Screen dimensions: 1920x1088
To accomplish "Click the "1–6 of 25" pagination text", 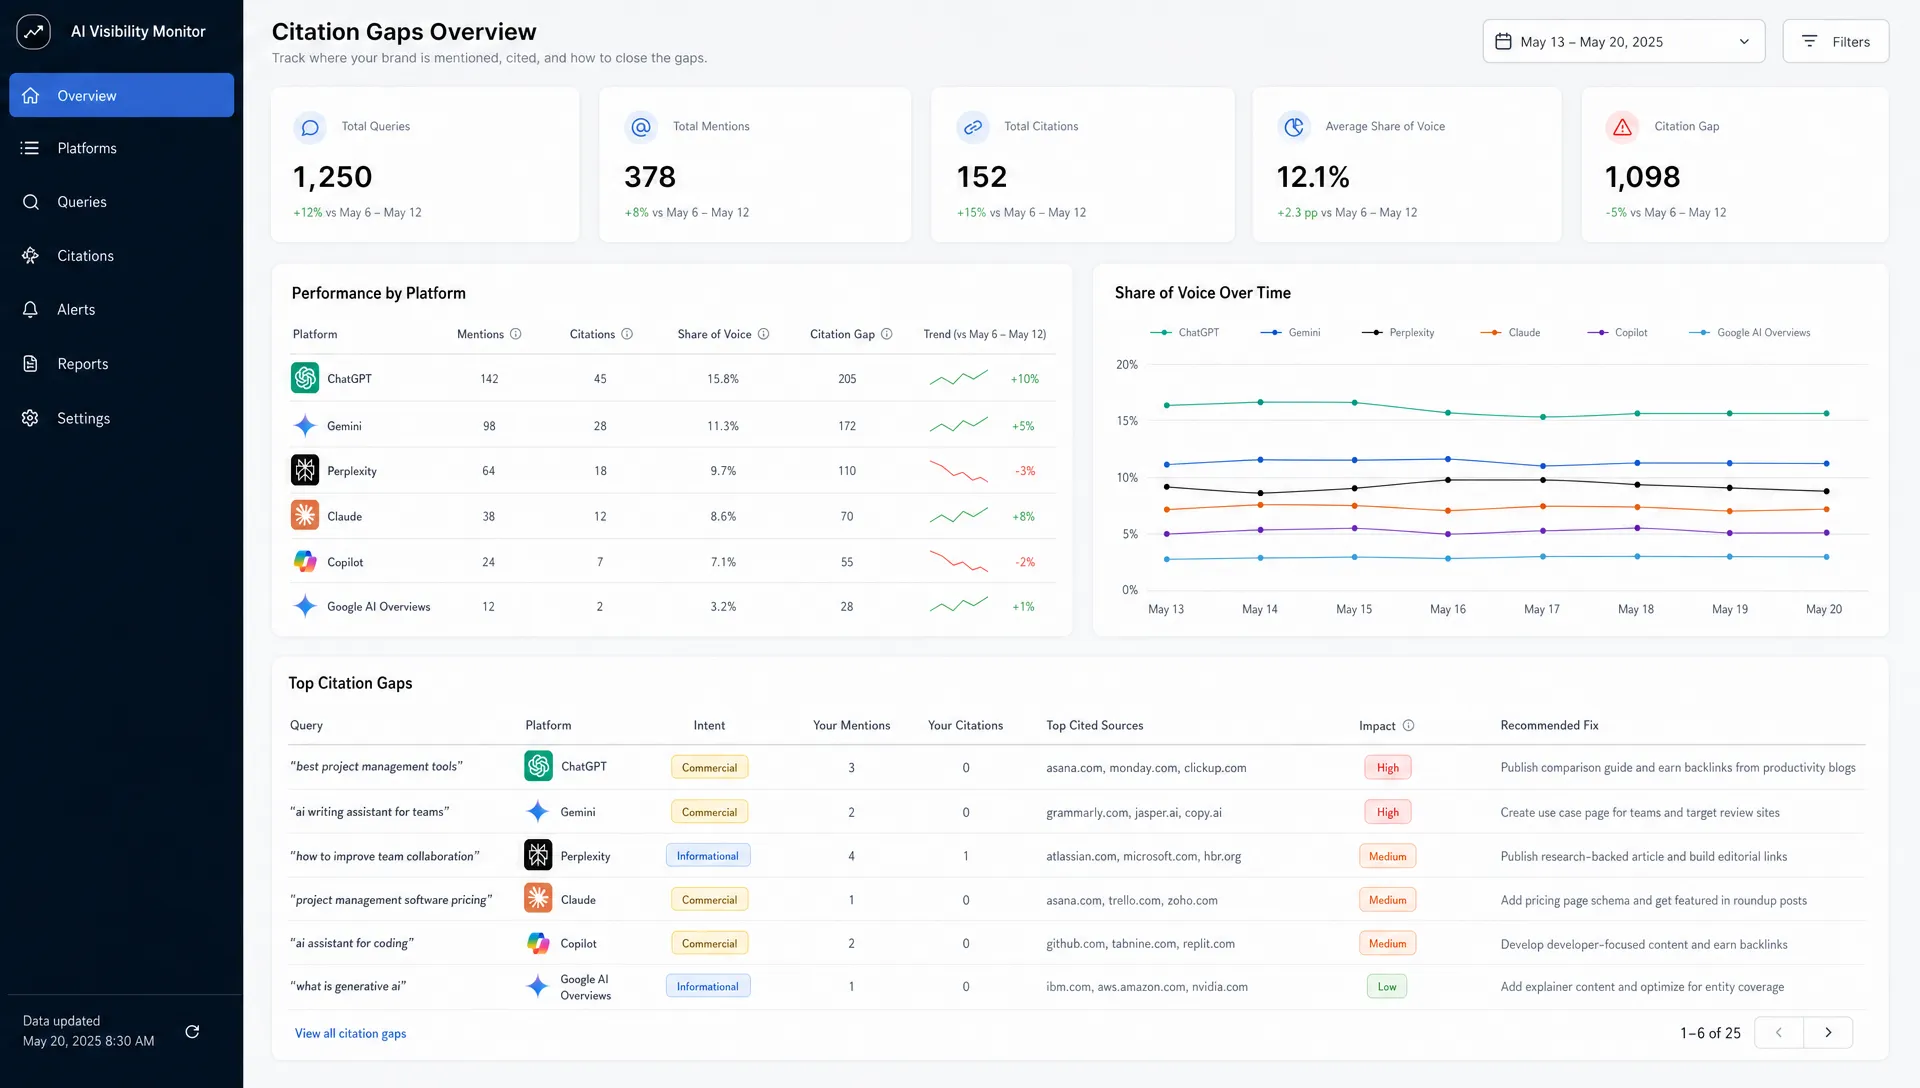I will coord(1710,1033).
